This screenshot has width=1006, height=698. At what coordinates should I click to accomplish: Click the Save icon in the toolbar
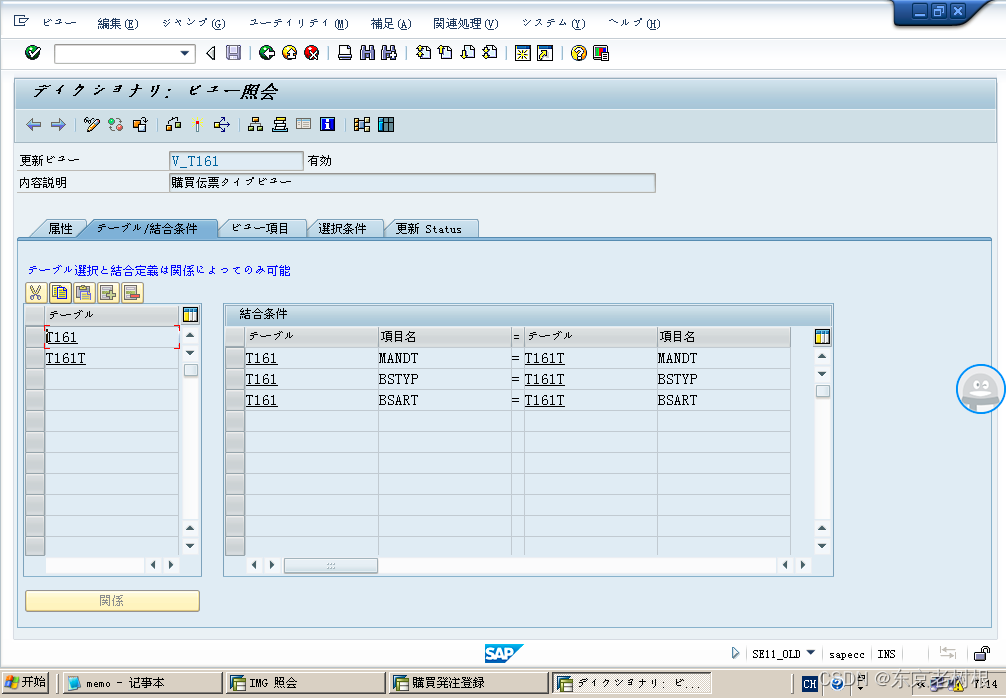(x=234, y=52)
